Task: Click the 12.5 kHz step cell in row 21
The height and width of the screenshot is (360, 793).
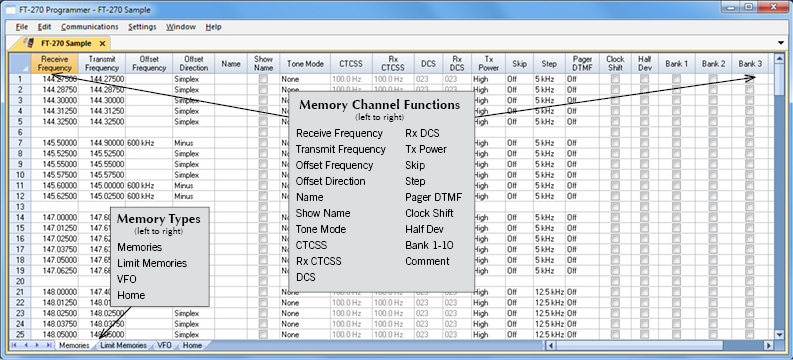Action: click(x=549, y=292)
